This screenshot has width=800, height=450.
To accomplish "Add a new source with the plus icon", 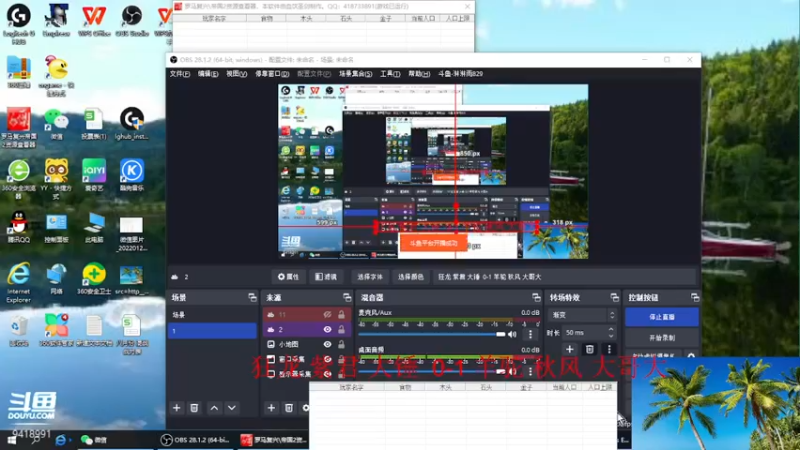I will tap(271, 408).
